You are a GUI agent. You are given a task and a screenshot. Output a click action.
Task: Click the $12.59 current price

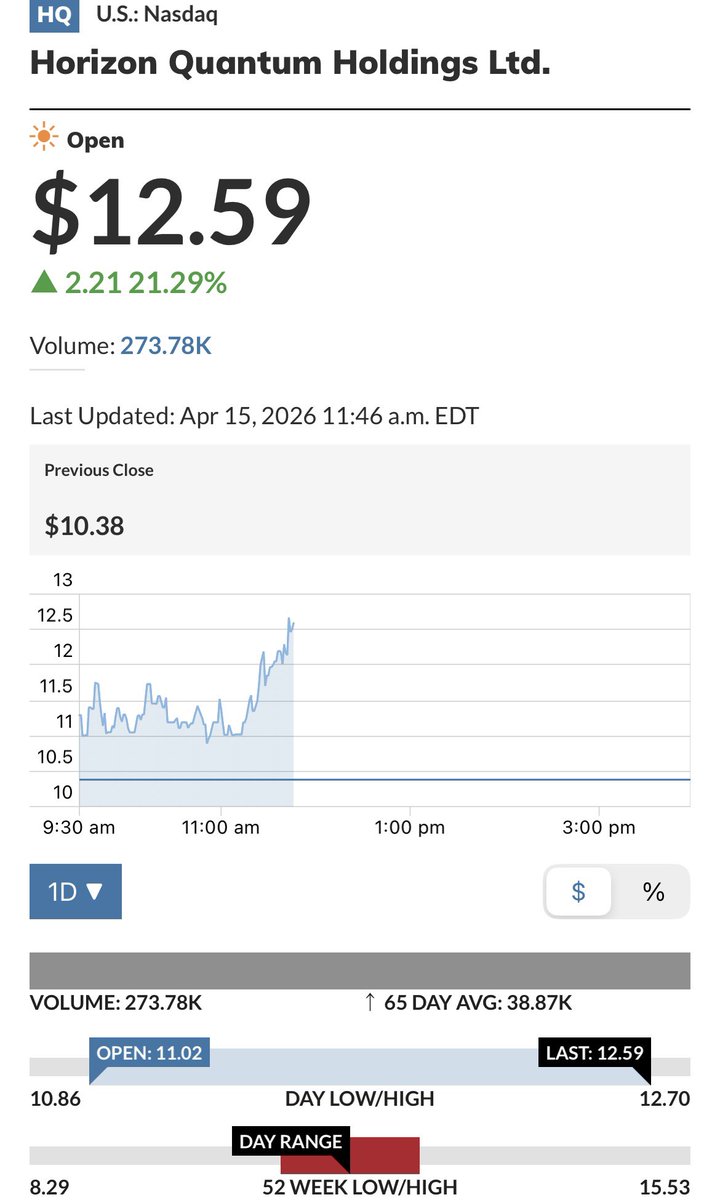(x=172, y=213)
